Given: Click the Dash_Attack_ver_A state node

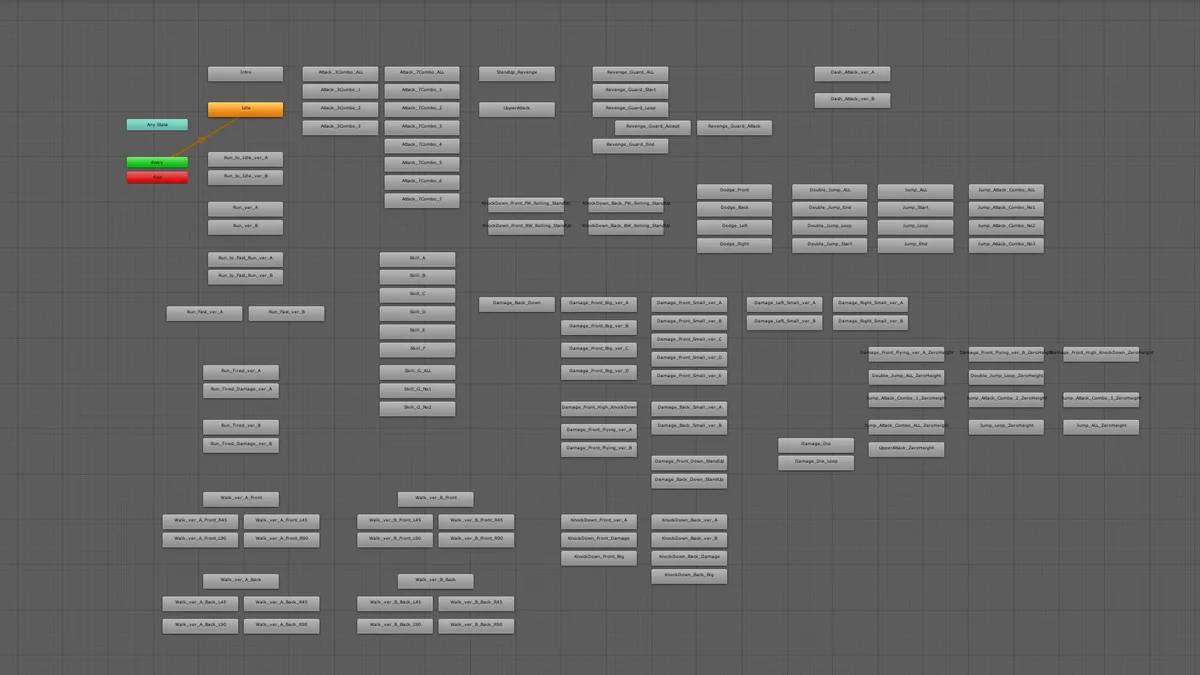Looking at the screenshot, I should click(x=852, y=73).
